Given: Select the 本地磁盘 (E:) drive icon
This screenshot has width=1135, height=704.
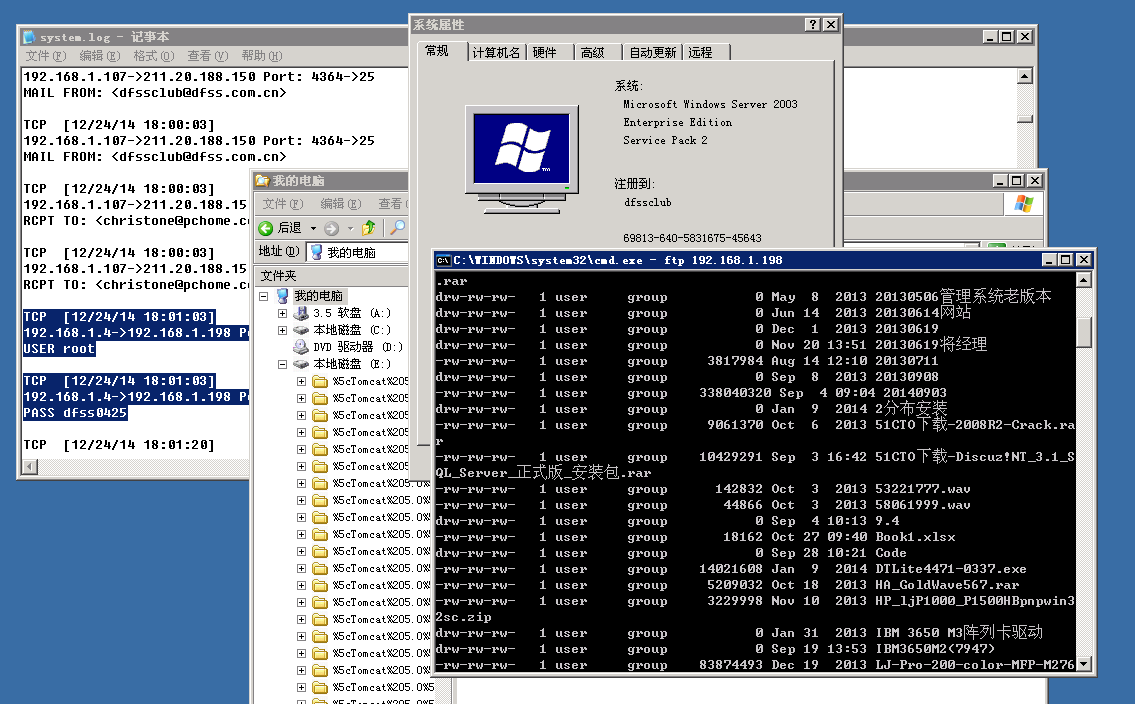Looking at the screenshot, I should 300,364.
